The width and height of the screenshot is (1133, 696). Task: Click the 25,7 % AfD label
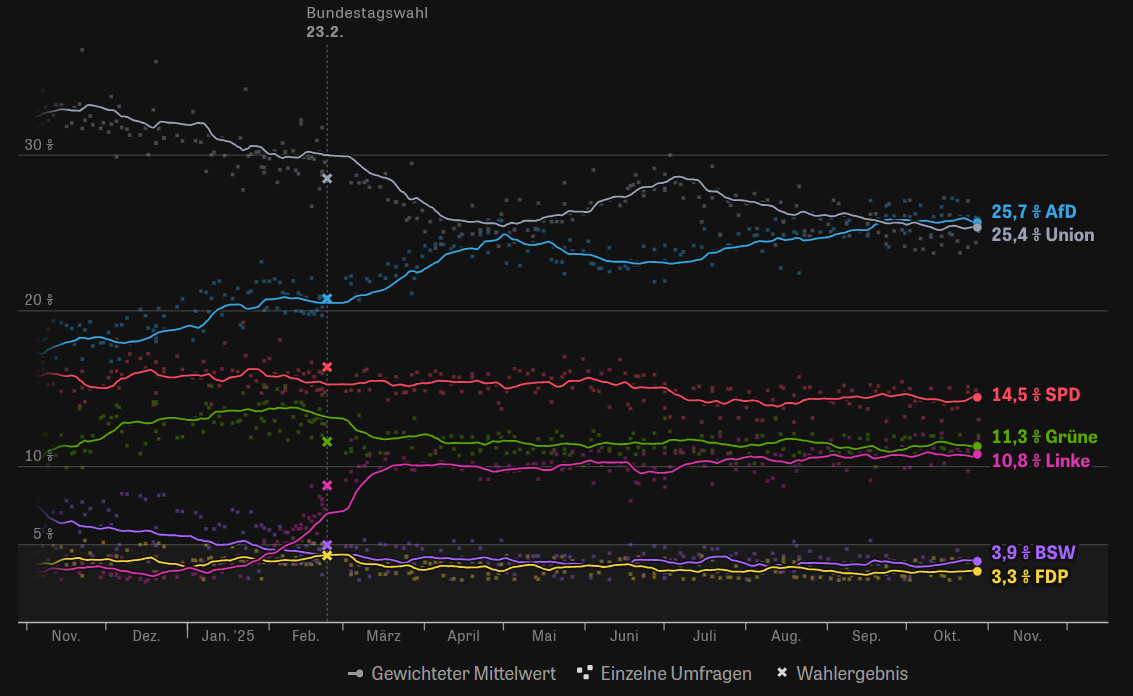[x=1034, y=212]
